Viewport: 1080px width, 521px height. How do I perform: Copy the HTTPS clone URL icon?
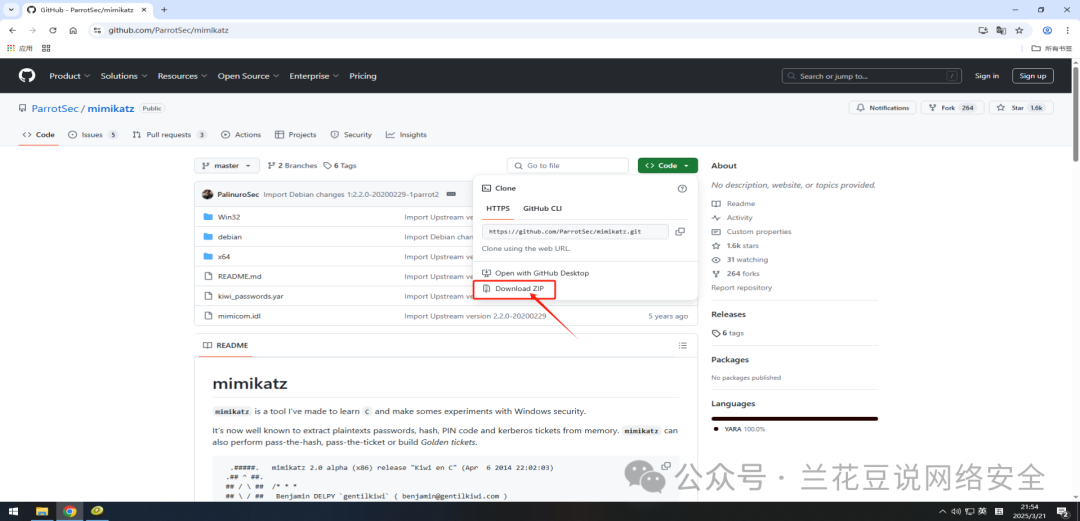(x=680, y=231)
